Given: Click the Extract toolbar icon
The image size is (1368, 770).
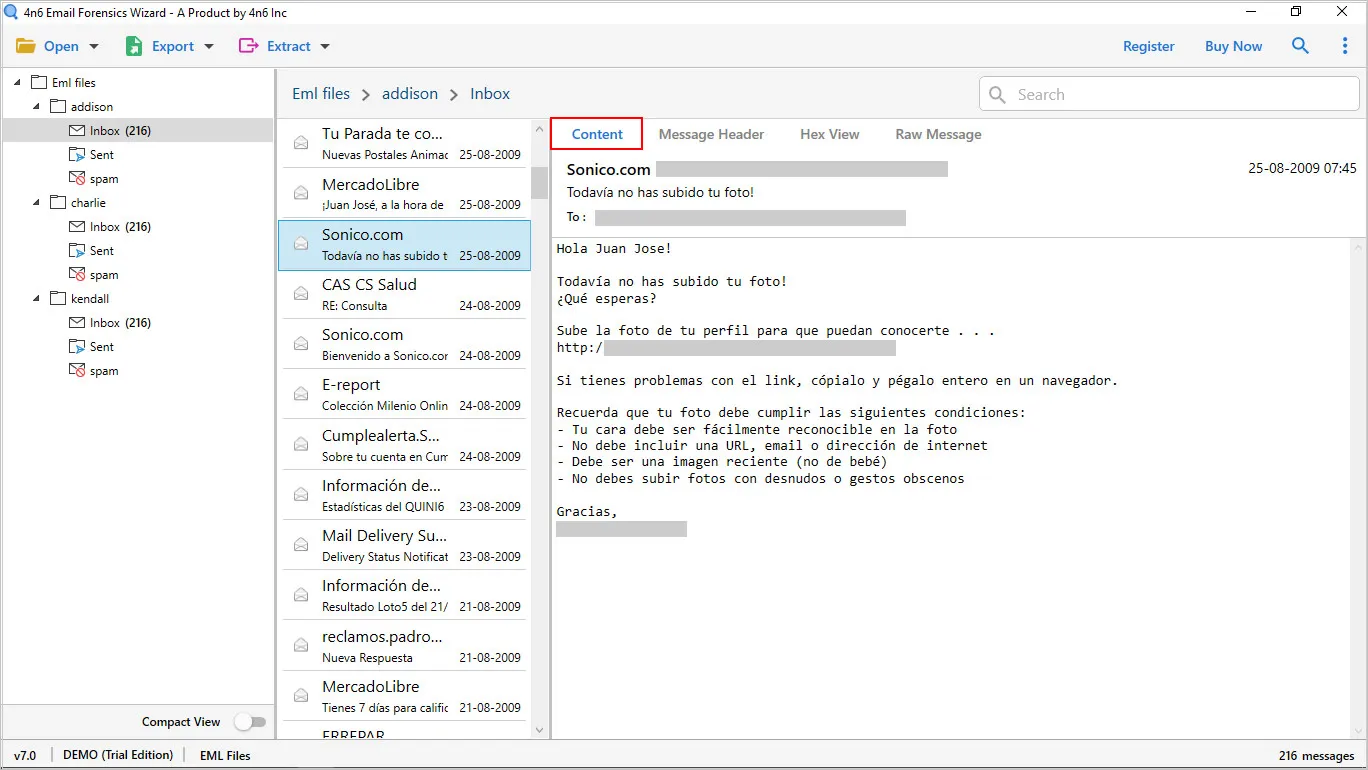Looking at the screenshot, I should pos(248,46).
